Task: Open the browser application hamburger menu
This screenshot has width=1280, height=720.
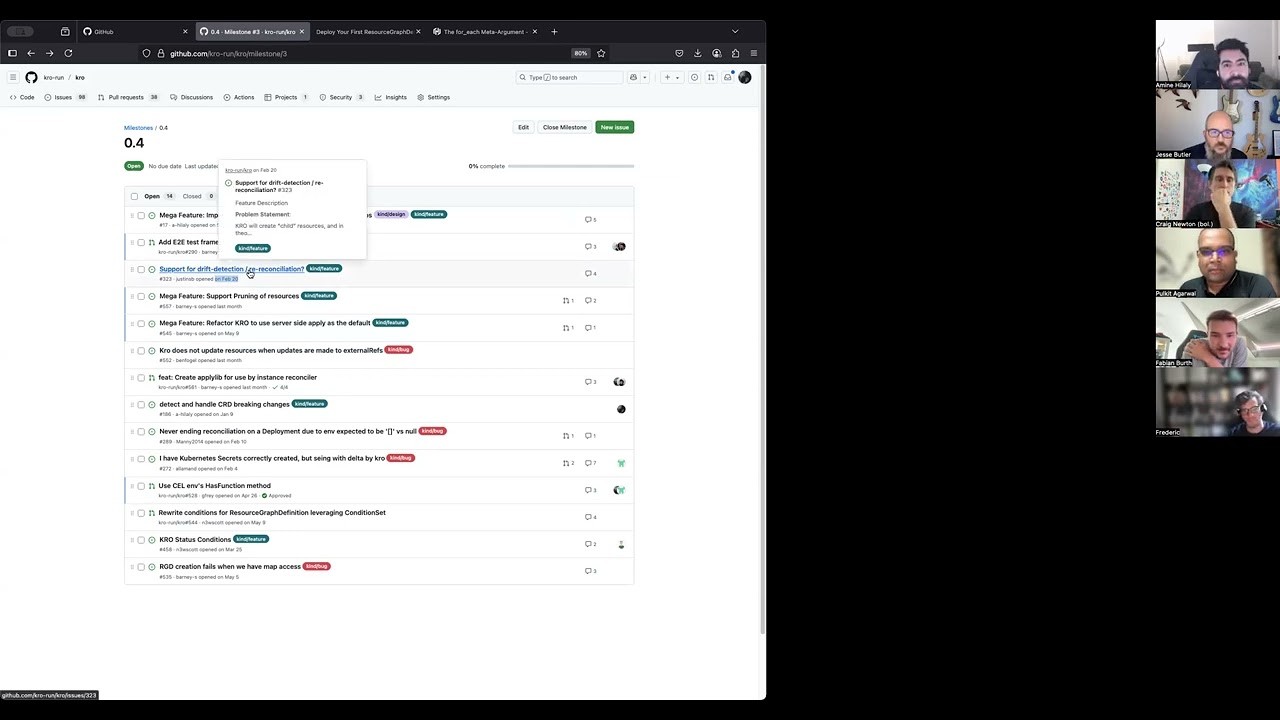Action: coord(754,53)
